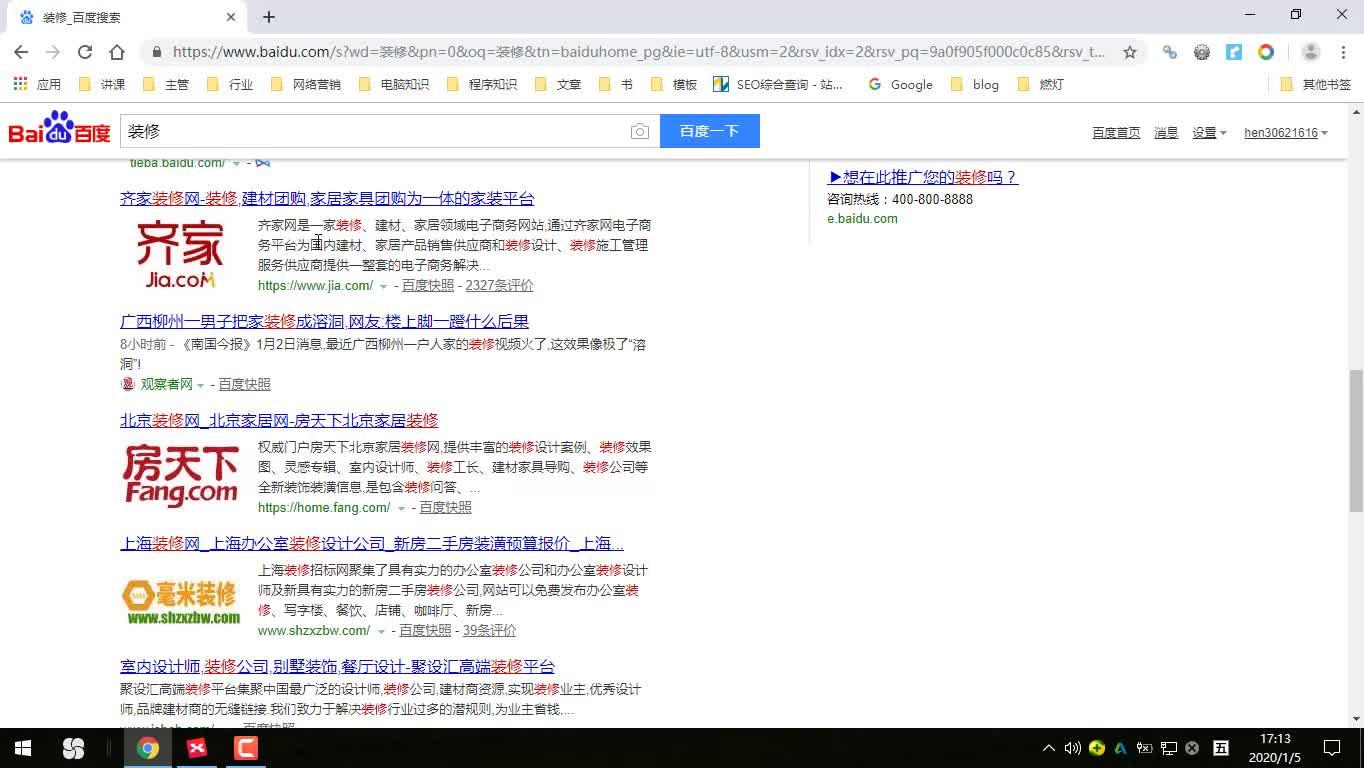Bookmark this page with the star icon
Image resolution: width=1364 pixels, height=768 pixels.
tap(1130, 52)
